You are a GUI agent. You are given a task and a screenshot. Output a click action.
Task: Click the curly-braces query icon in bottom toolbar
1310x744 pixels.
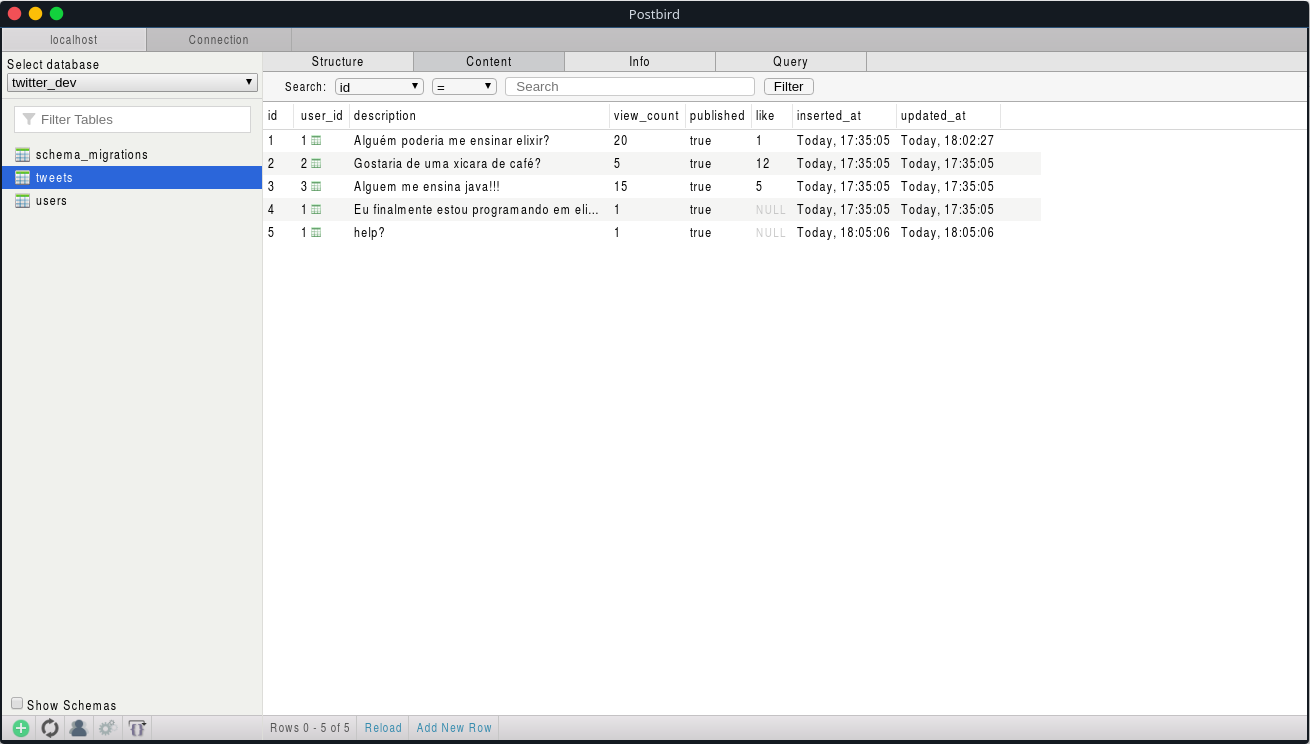click(x=136, y=727)
